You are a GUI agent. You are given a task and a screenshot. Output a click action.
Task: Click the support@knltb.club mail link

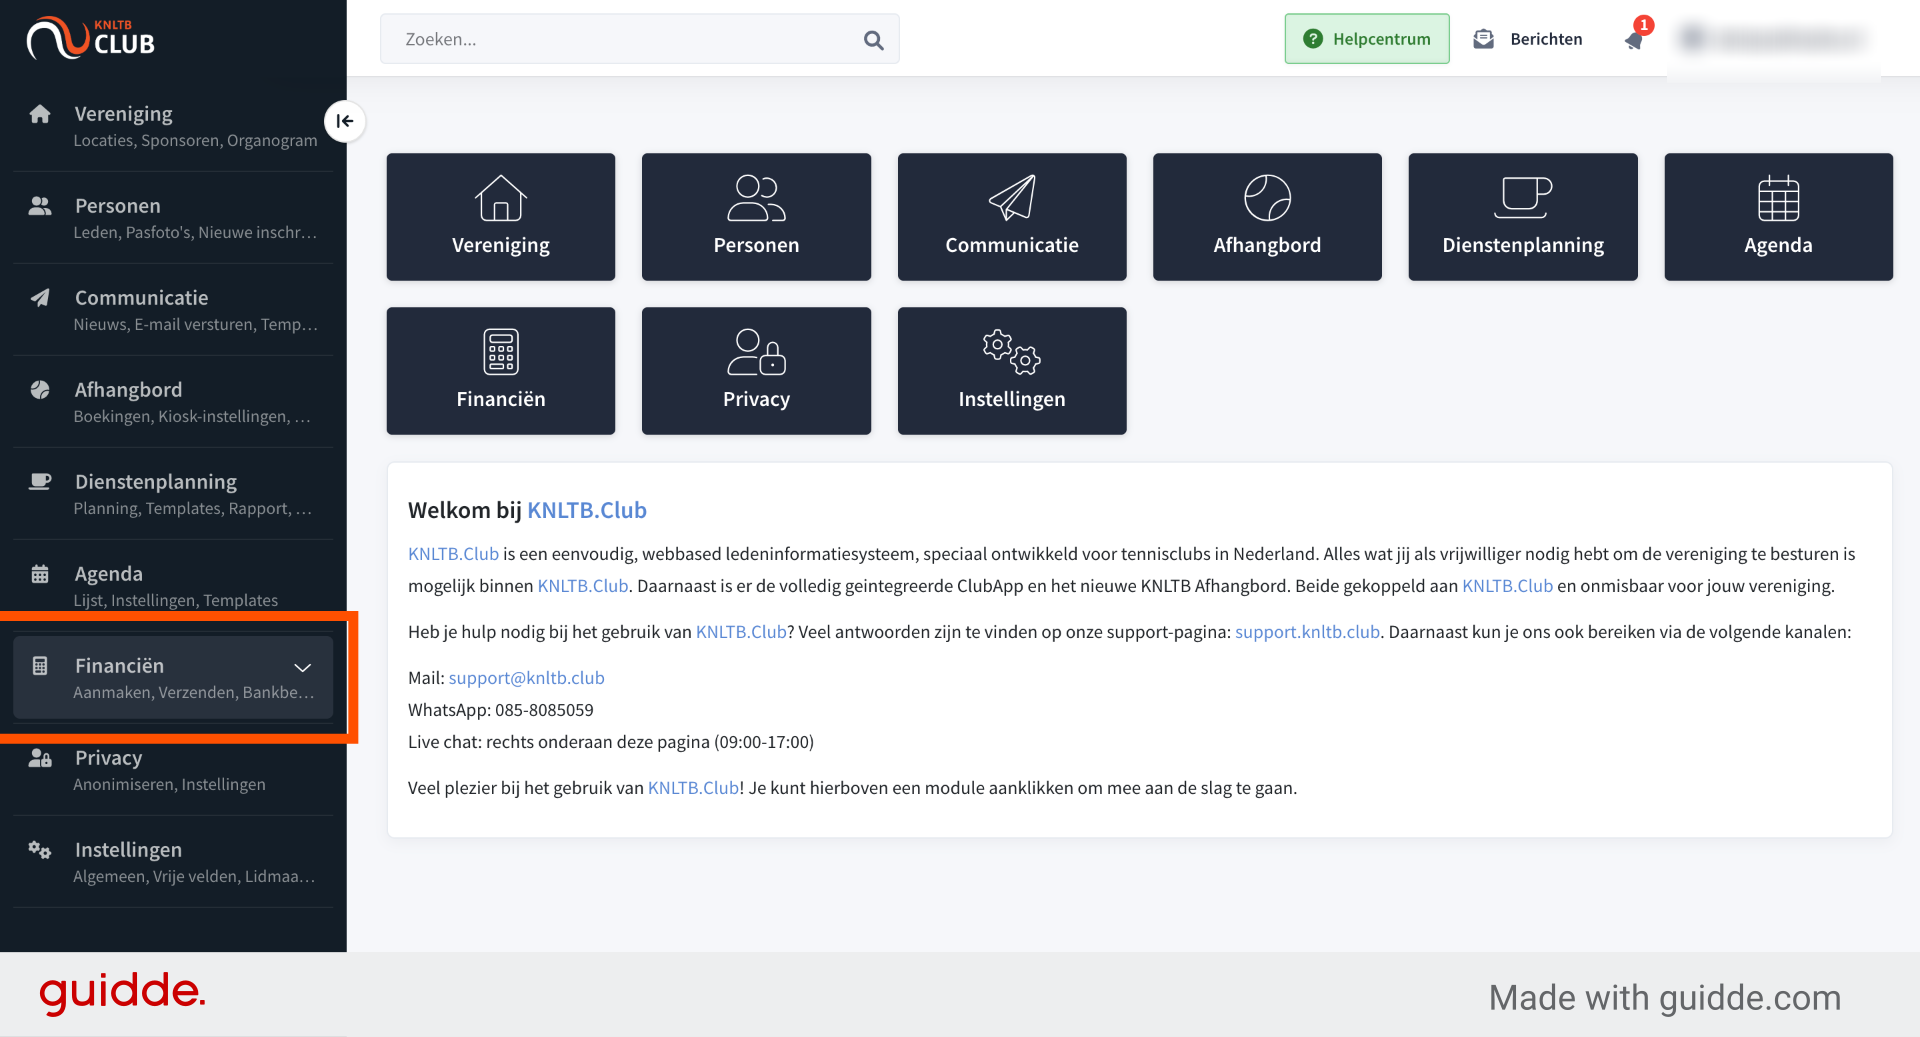click(526, 678)
